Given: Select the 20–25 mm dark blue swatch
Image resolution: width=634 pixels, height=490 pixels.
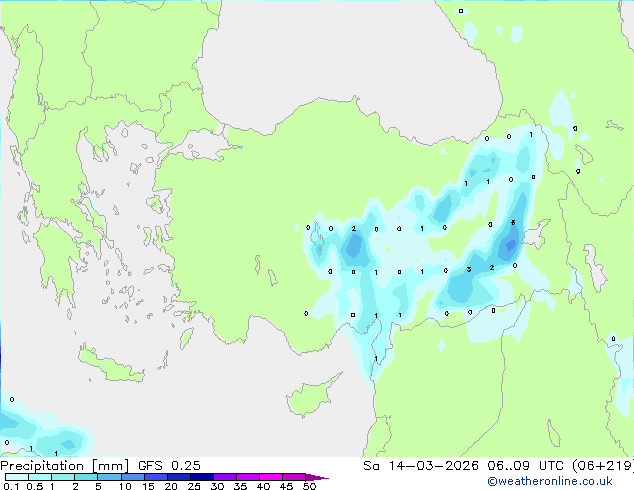Looking at the screenshot, I should click(x=178, y=477).
